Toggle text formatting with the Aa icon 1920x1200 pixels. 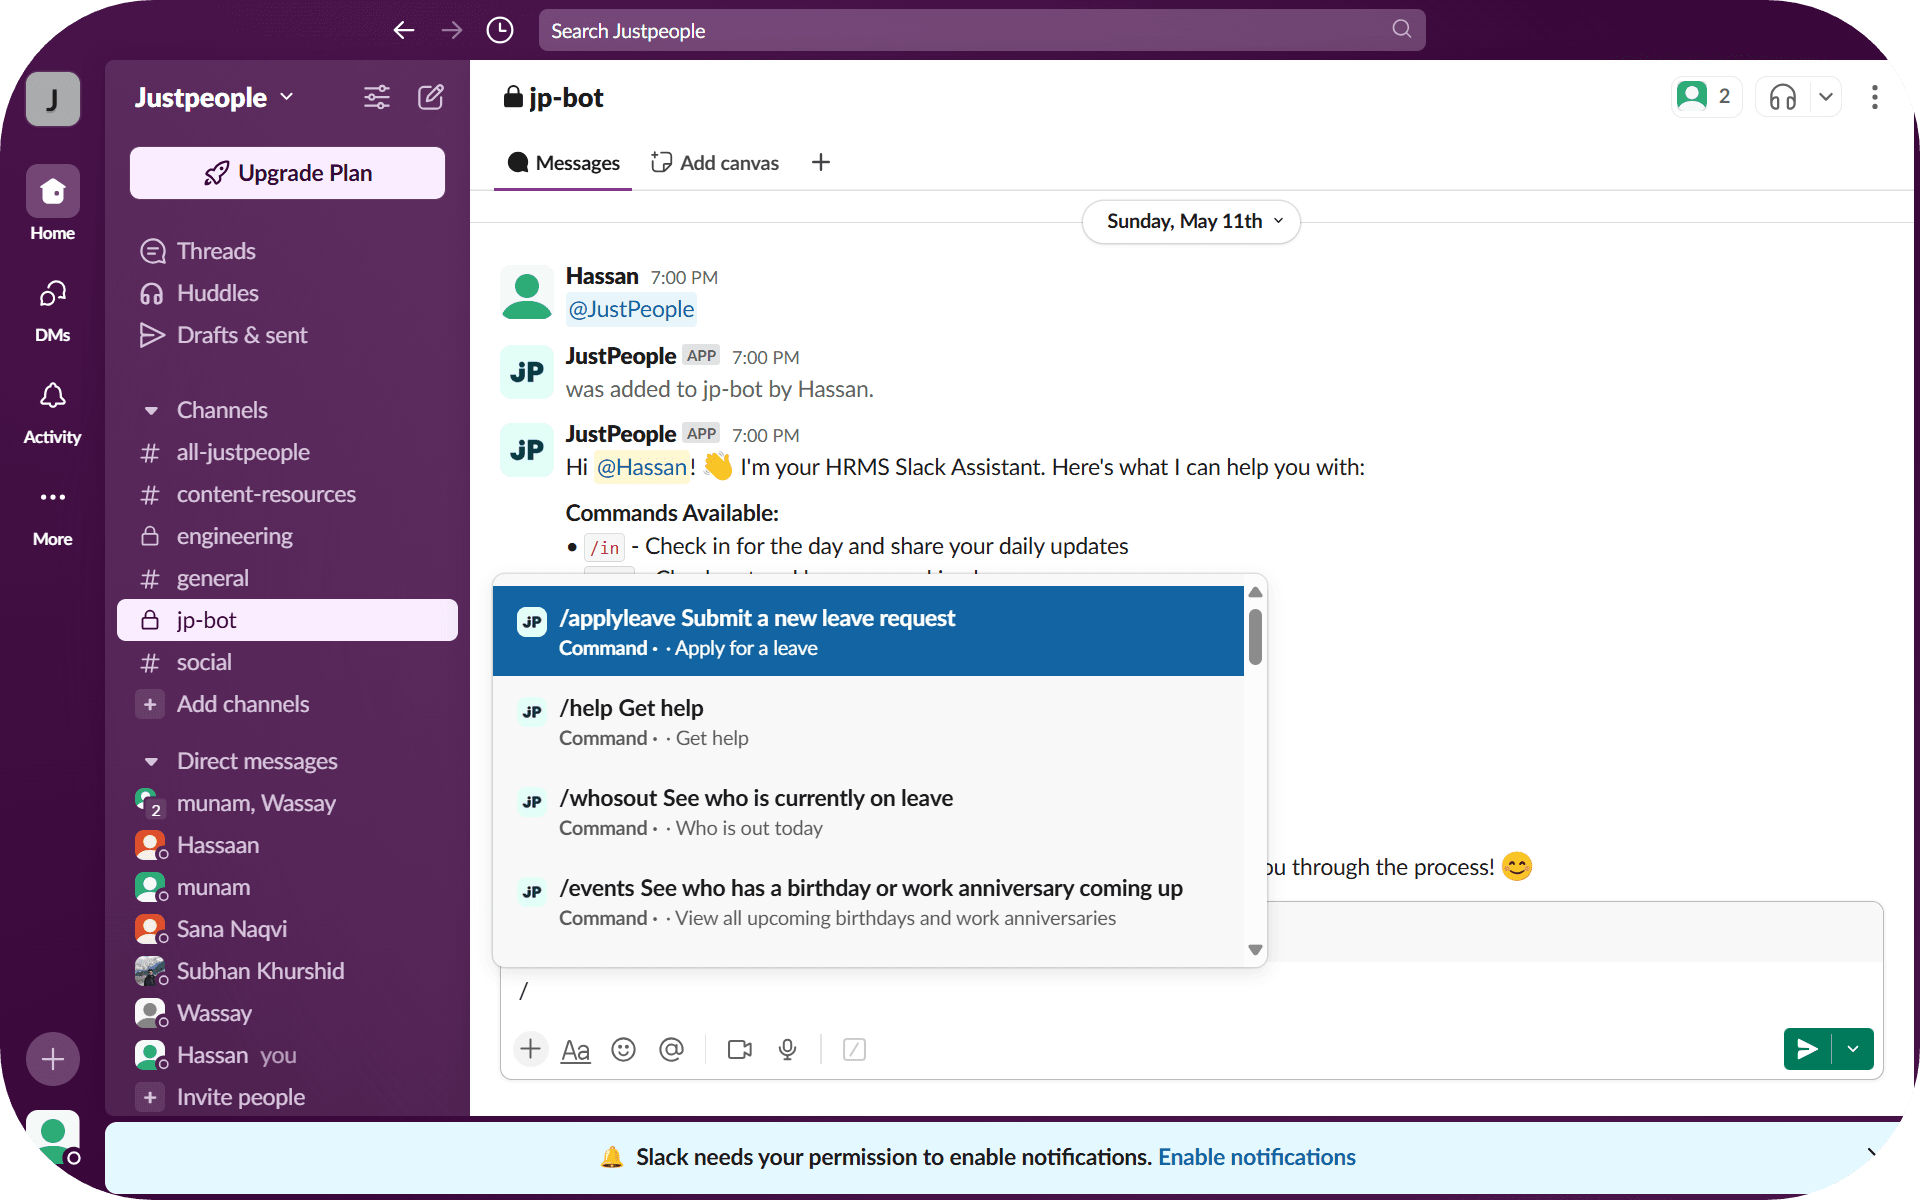pyautogui.click(x=575, y=1050)
